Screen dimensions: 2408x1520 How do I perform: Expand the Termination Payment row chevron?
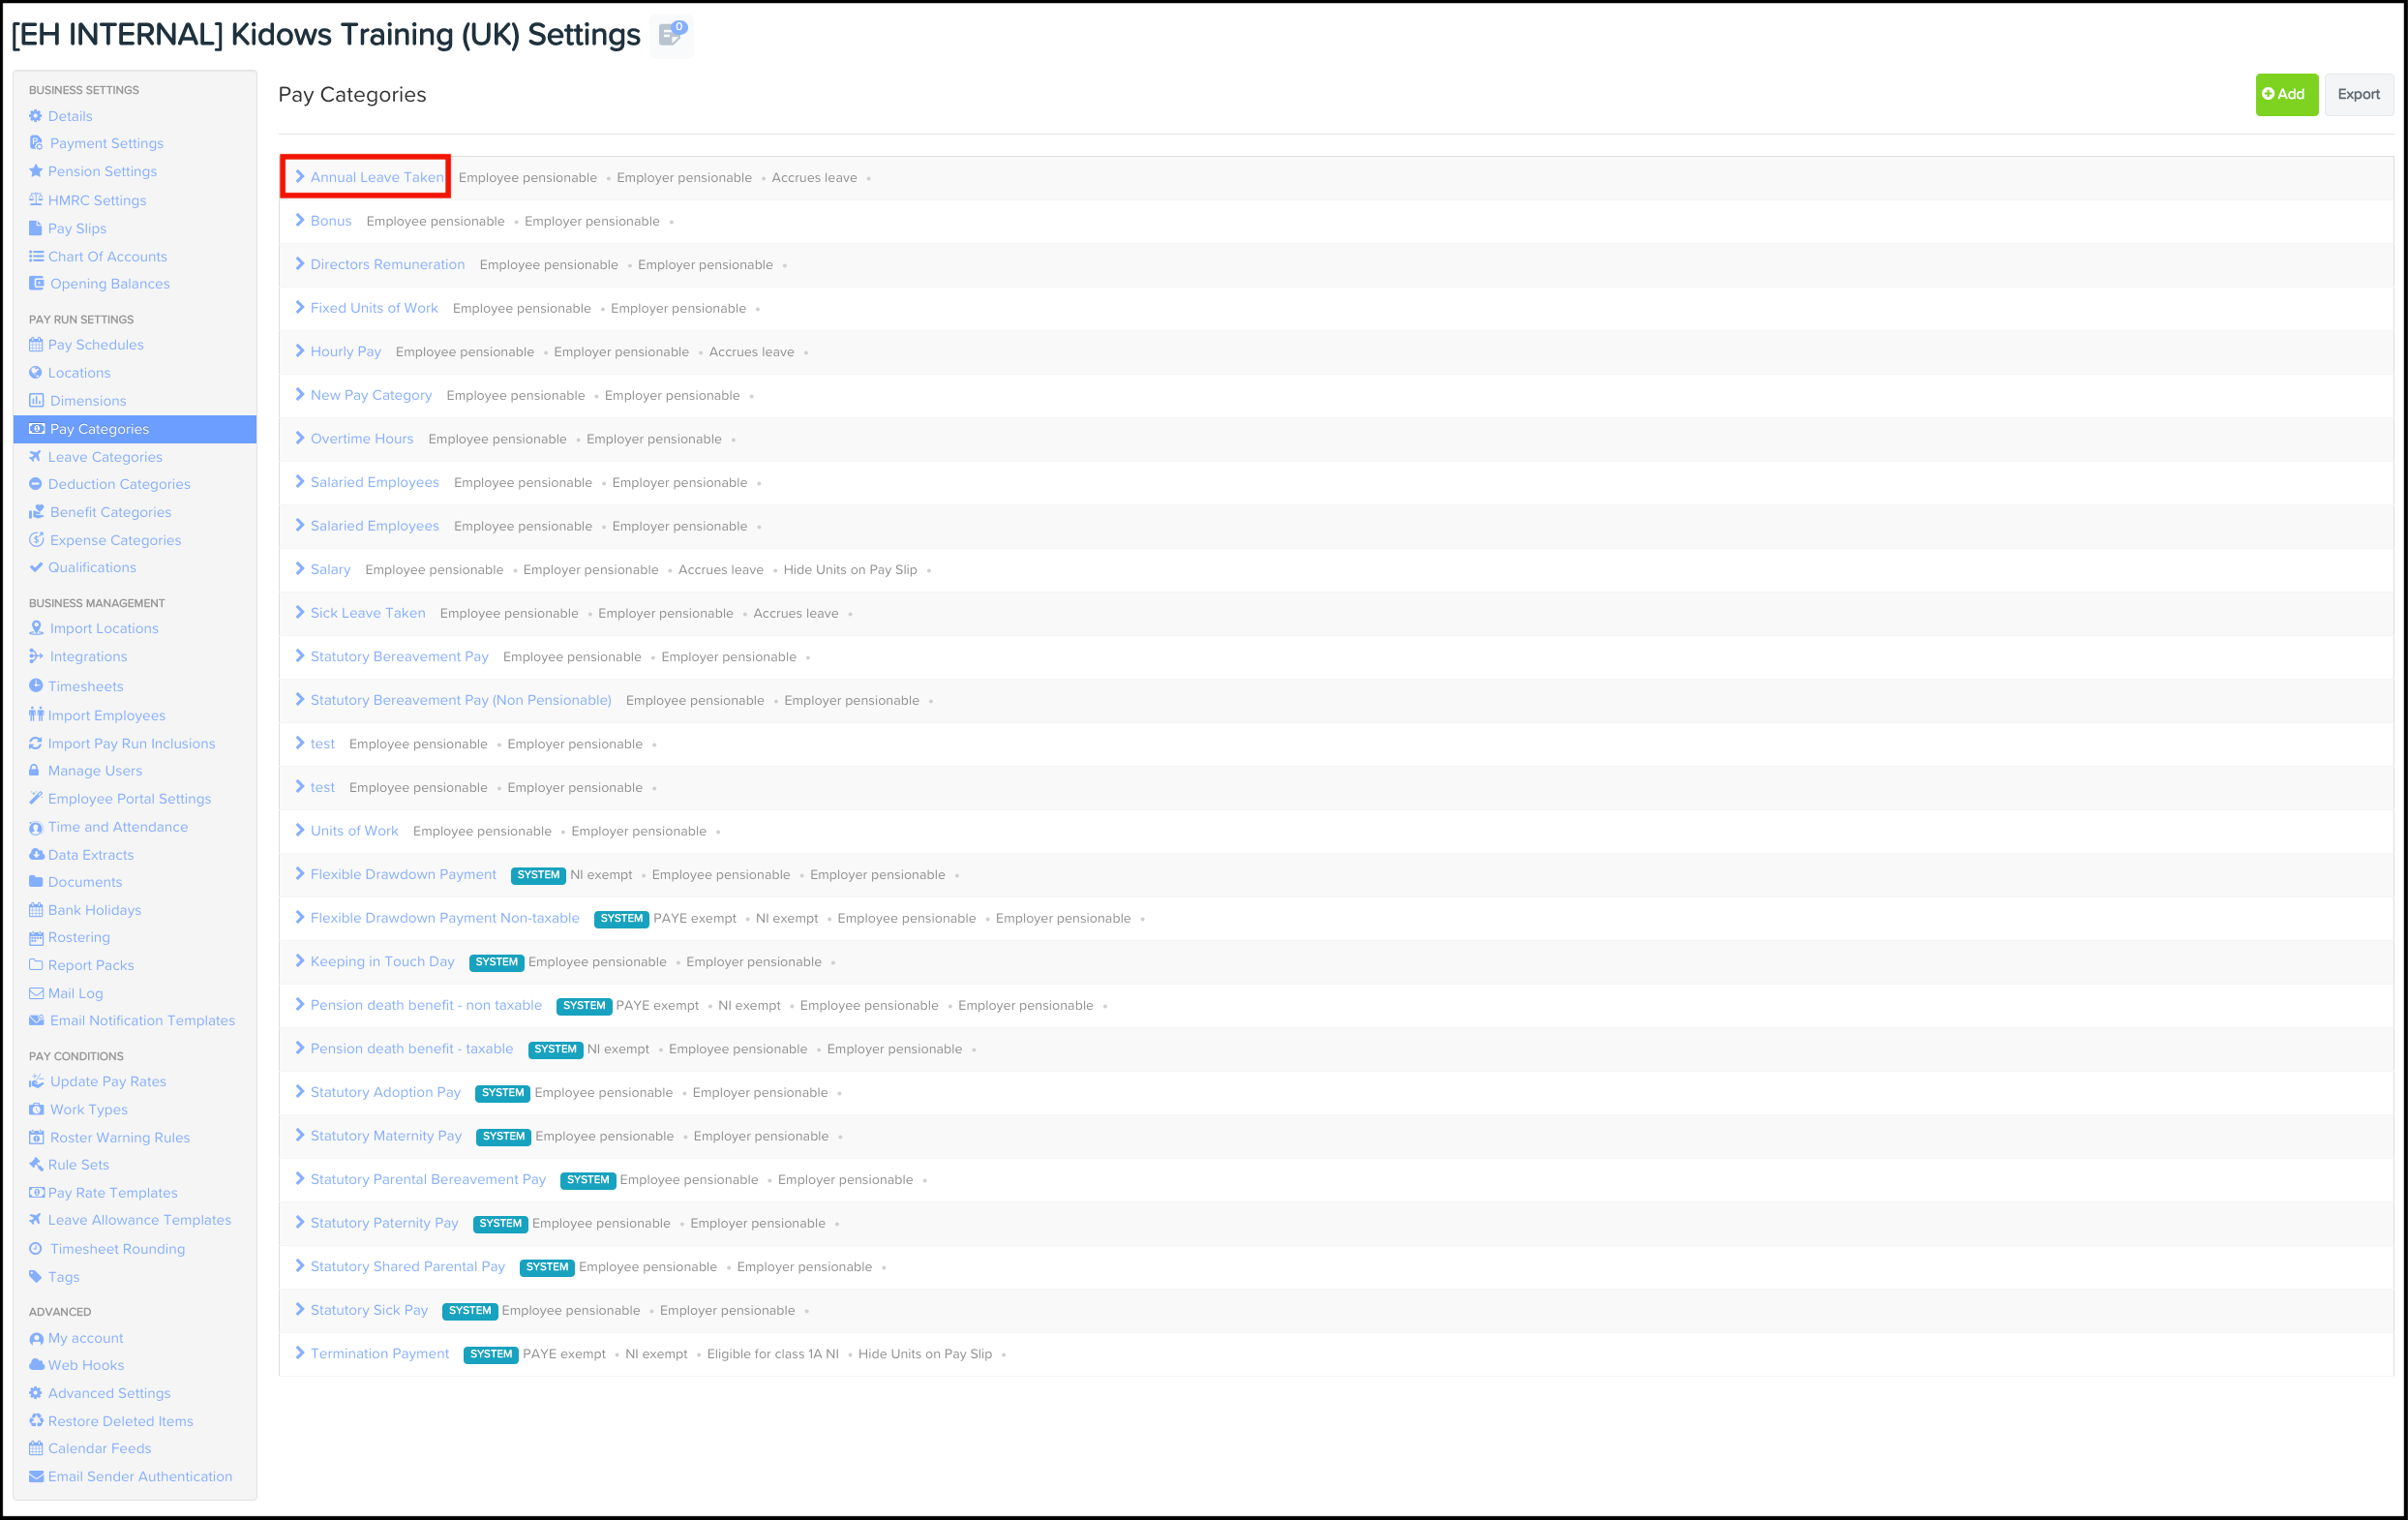tap(299, 1353)
